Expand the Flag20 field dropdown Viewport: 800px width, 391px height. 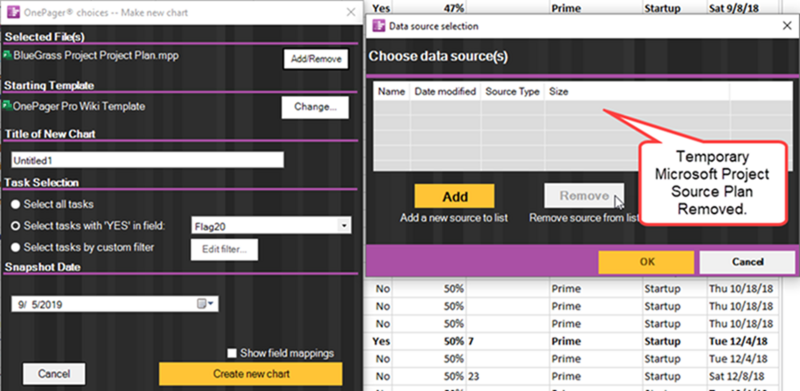point(344,226)
